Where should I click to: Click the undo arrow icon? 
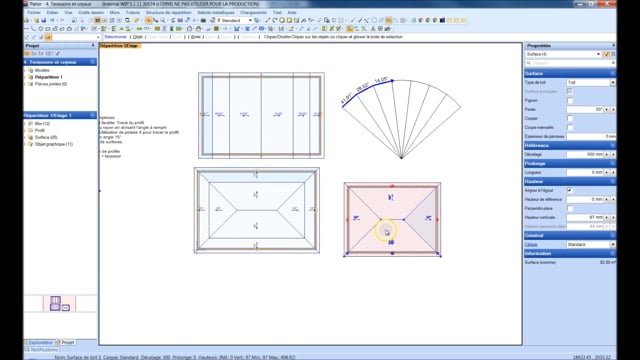(52, 20)
